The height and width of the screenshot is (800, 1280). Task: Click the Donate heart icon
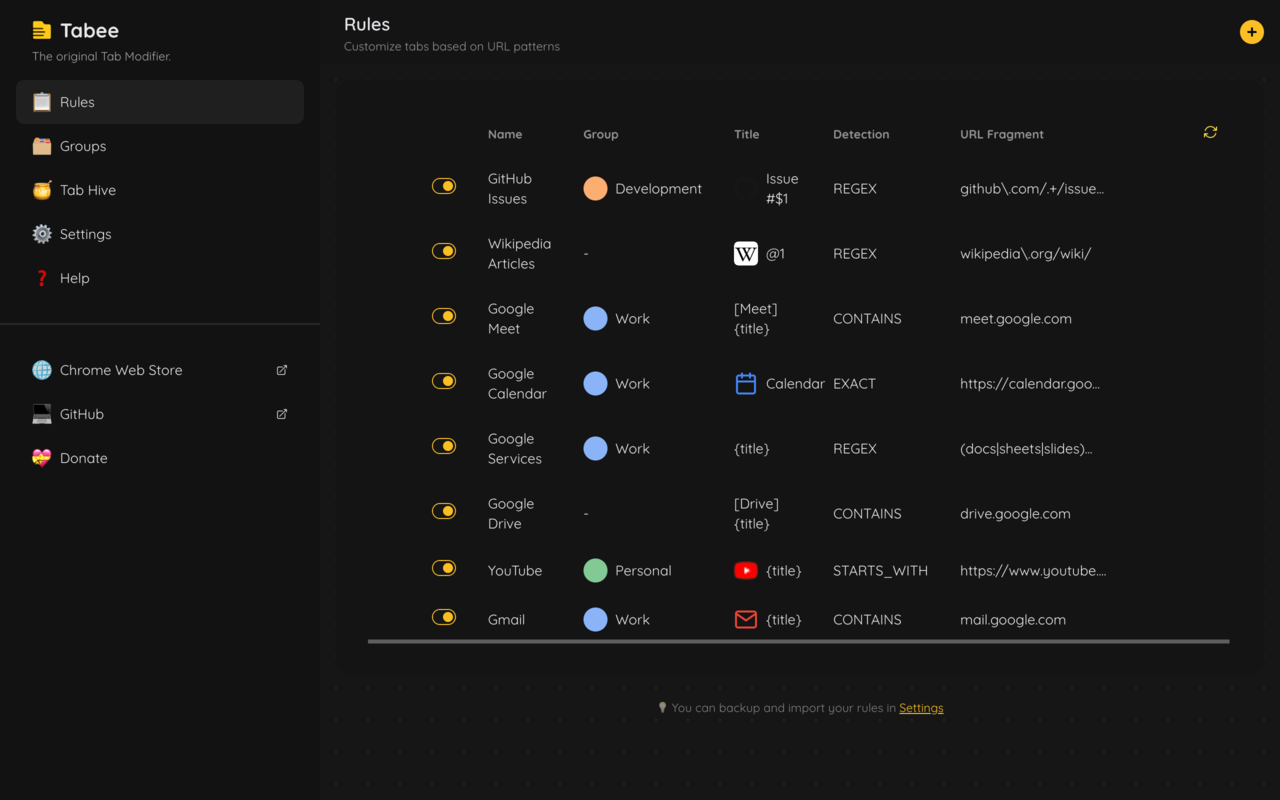(x=42, y=458)
